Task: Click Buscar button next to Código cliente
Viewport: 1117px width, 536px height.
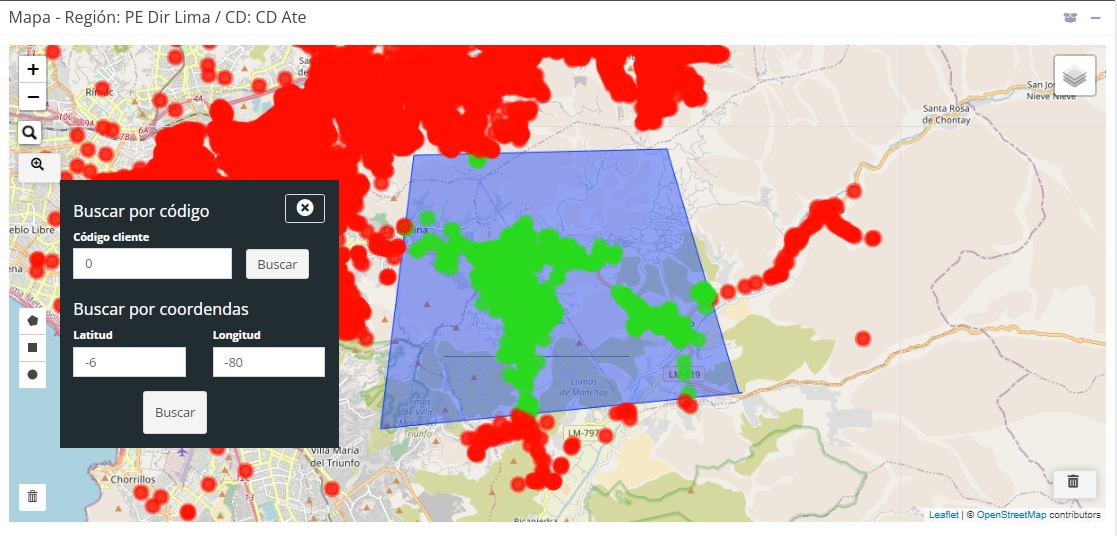Action: pos(277,264)
